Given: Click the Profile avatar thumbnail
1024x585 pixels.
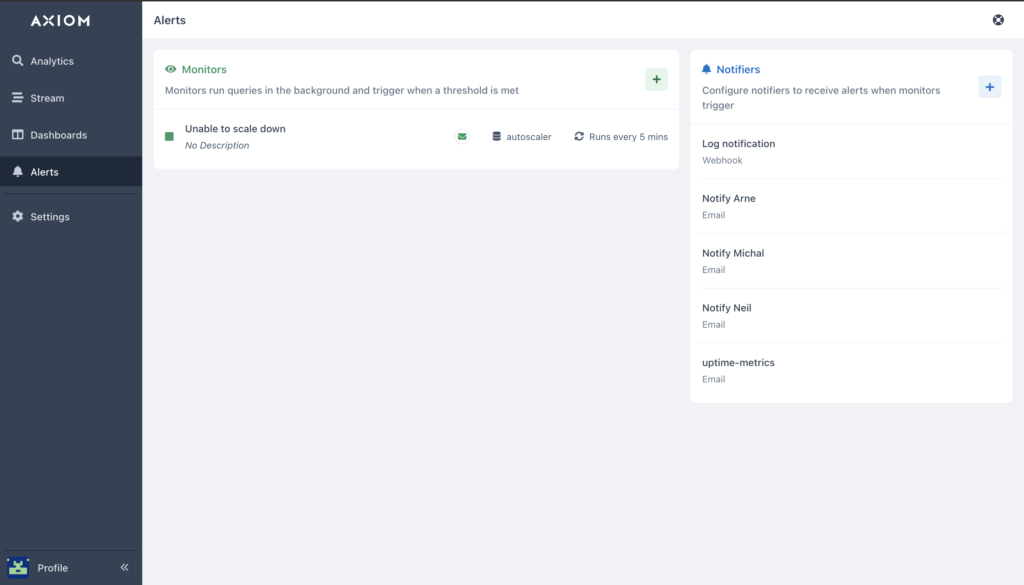Looking at the screenshot, I should click(18, 567).
